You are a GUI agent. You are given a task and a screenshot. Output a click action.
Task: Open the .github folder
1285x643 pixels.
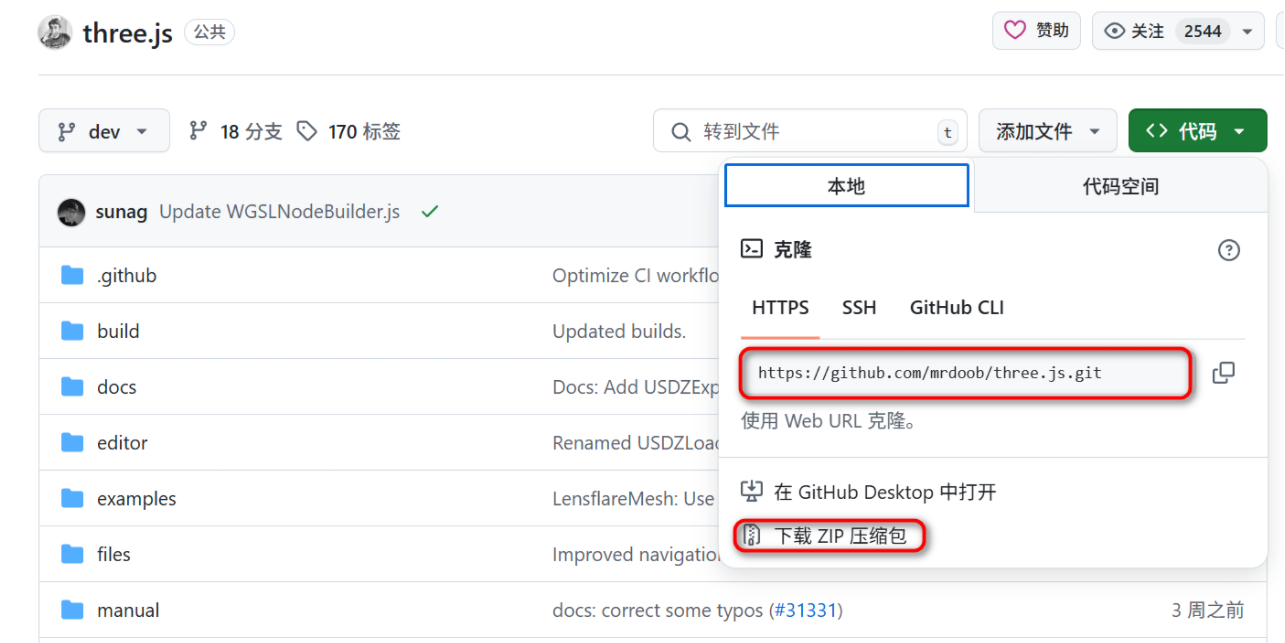coord(127,275)
